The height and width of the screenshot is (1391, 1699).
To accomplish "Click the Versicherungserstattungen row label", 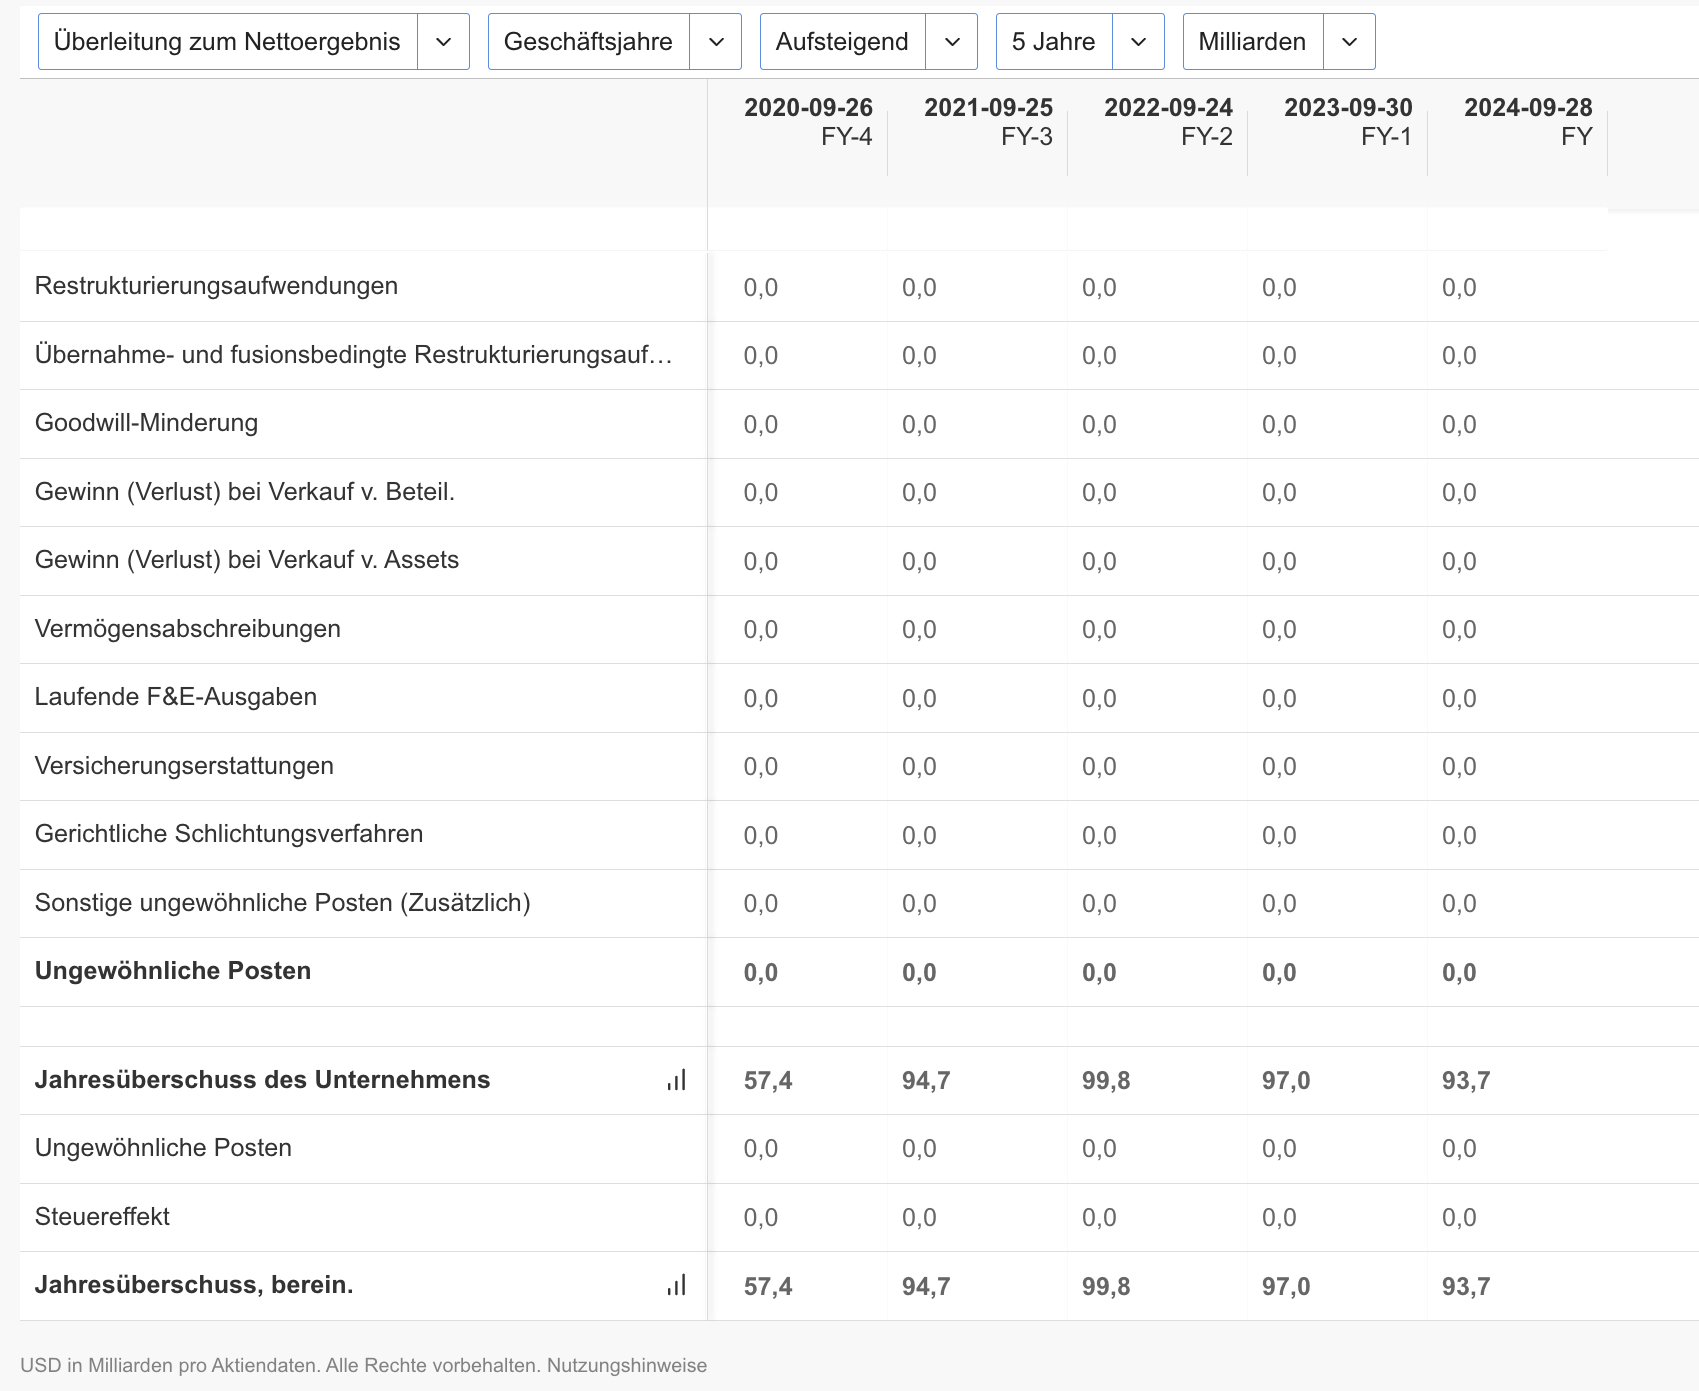I will click(x=184, y=766).
